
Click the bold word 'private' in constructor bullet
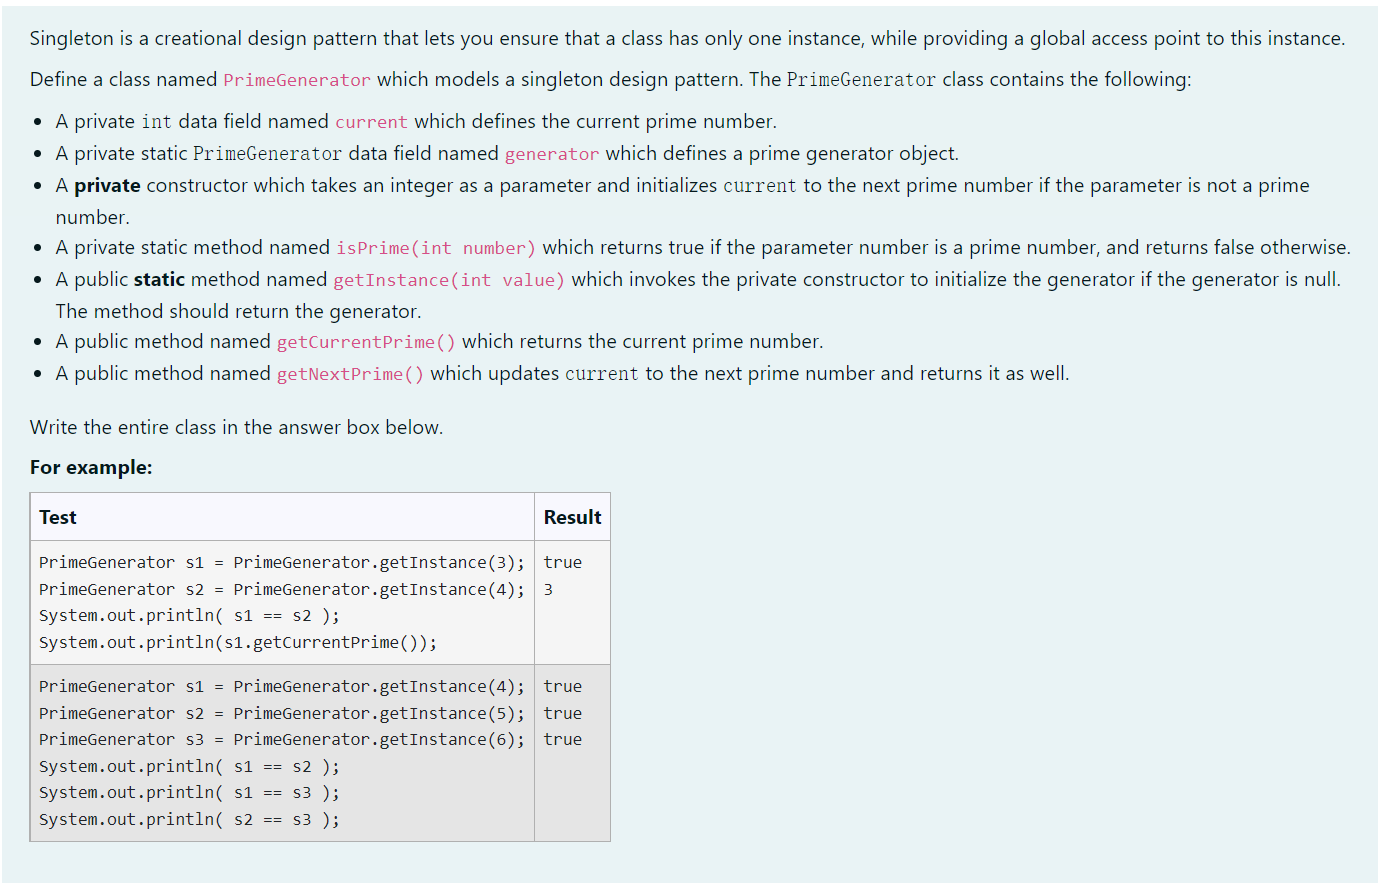tap(107, 186)
